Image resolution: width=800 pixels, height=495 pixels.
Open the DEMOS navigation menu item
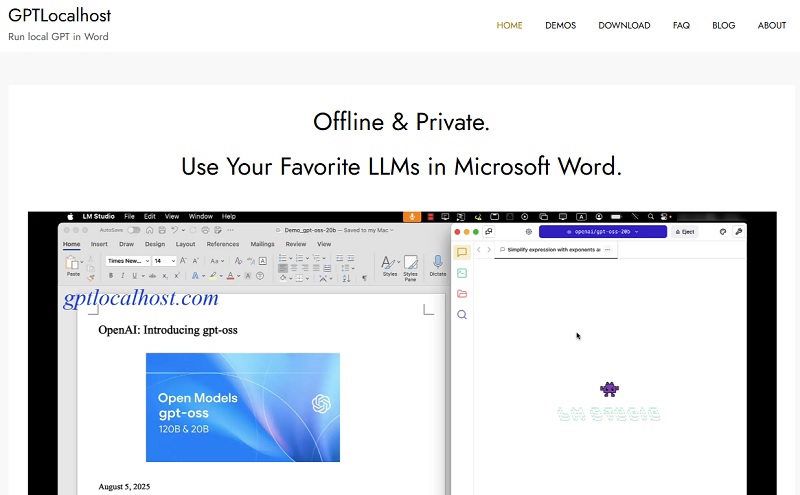(x=560, y=26)
